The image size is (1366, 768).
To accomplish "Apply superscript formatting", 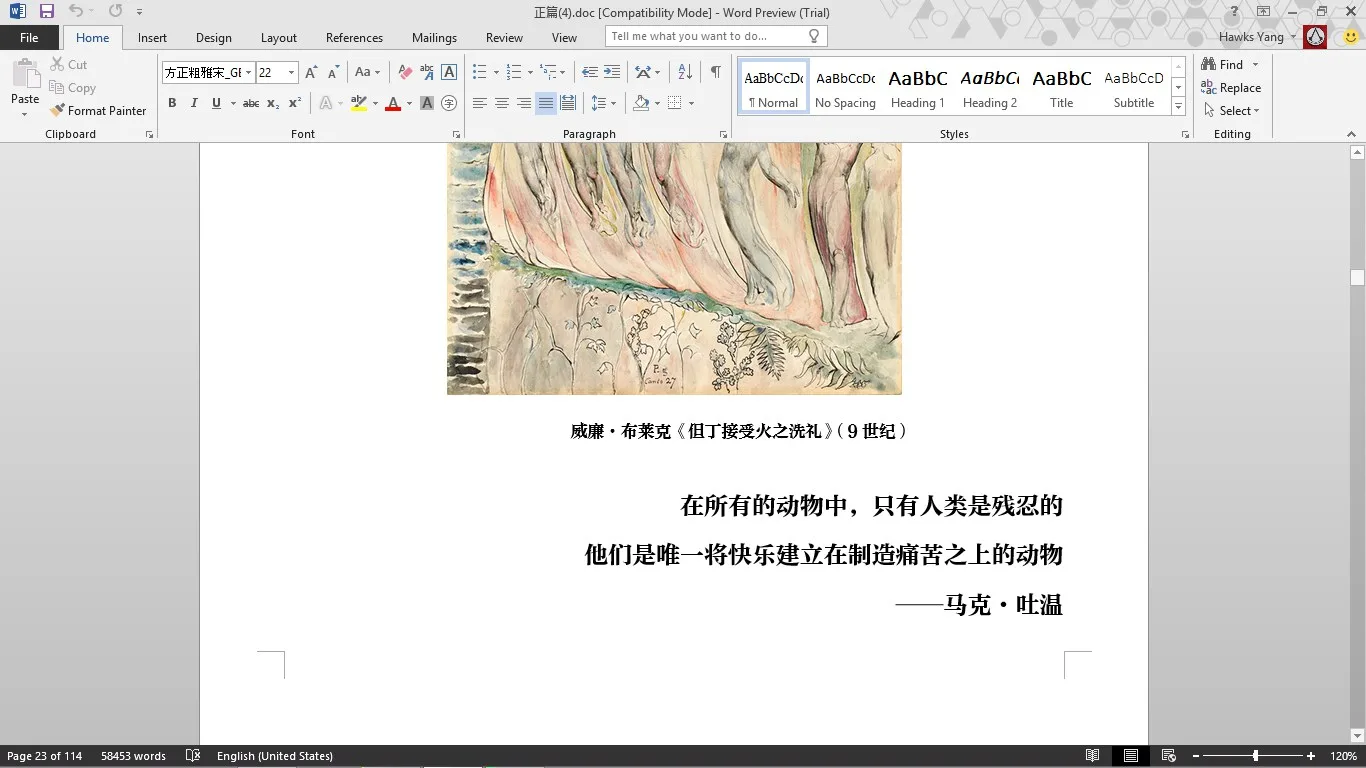I will (x=295, y=103).
